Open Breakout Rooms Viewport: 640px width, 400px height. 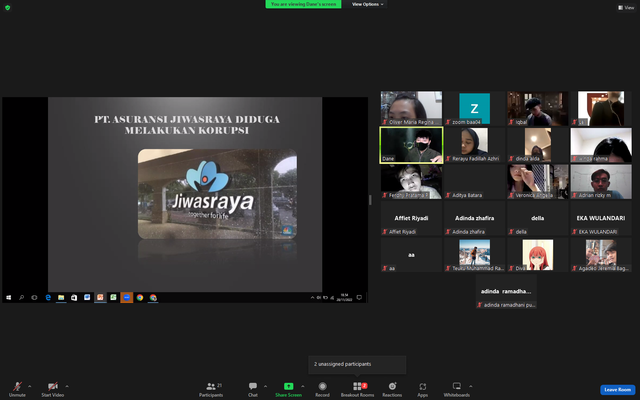tap(358, 389)
